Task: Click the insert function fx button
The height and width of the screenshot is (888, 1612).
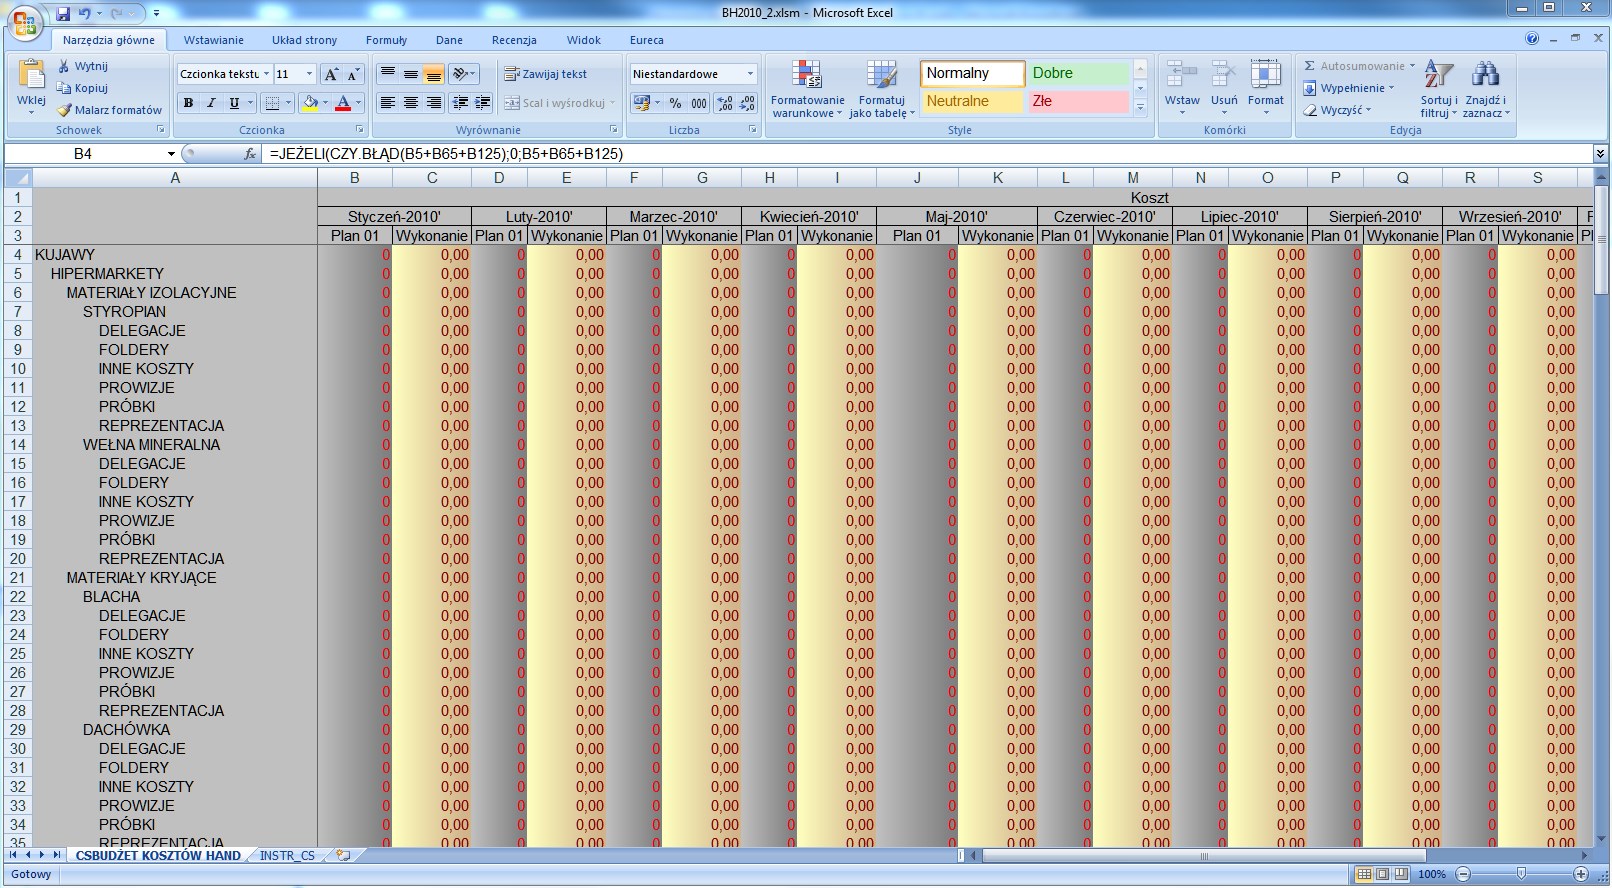Action: (250, 154)
